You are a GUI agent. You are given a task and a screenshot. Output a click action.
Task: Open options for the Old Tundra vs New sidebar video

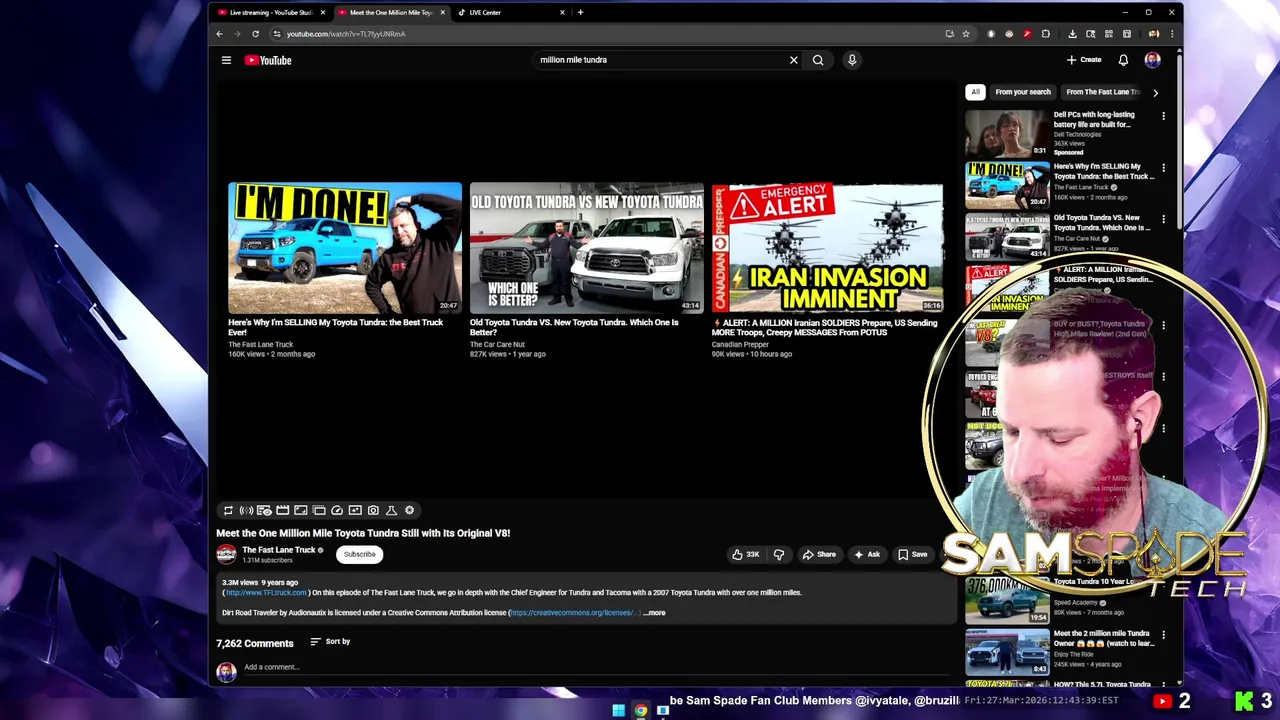pos(1163,219)
